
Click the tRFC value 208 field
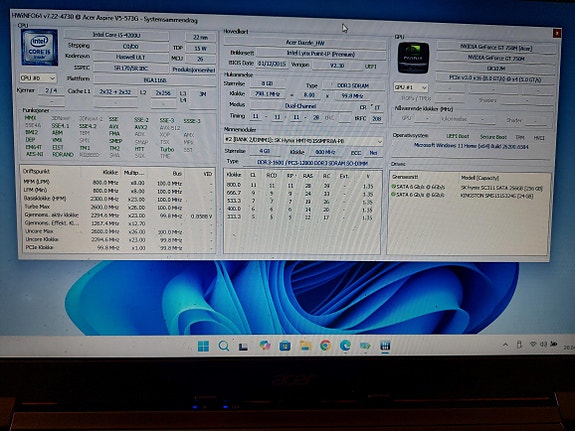click(x=377, y=118)
